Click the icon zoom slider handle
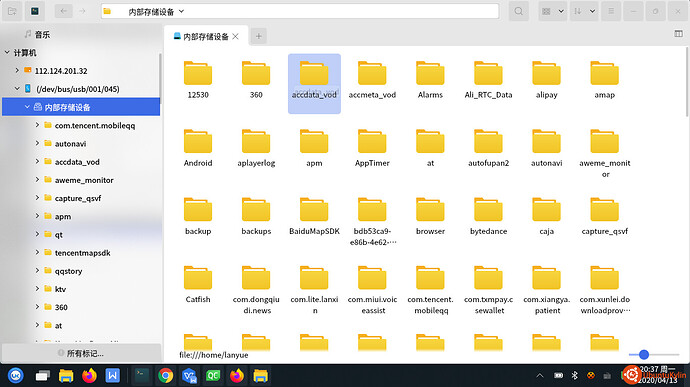Screen dimensions: 690x387 644,354
